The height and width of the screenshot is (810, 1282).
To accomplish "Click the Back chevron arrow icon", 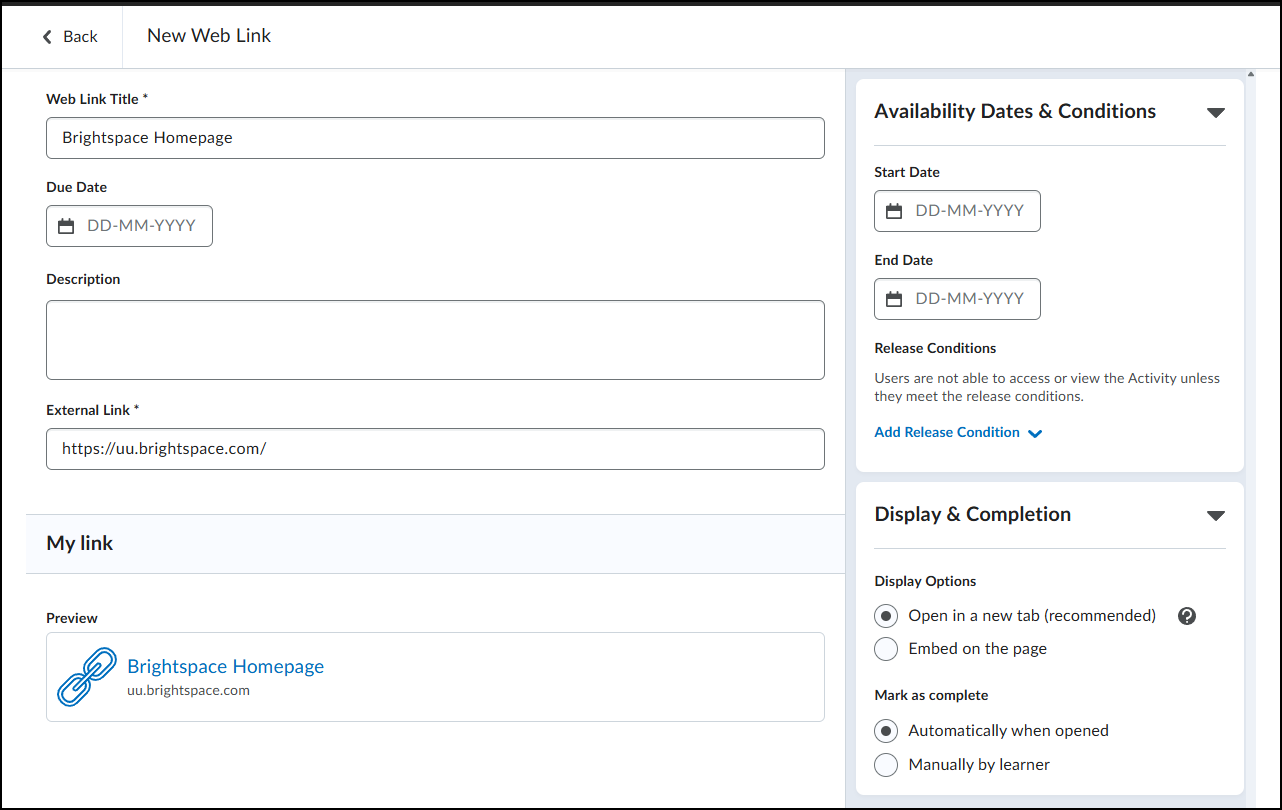I will pyautogui.click(x=46, y=37).
